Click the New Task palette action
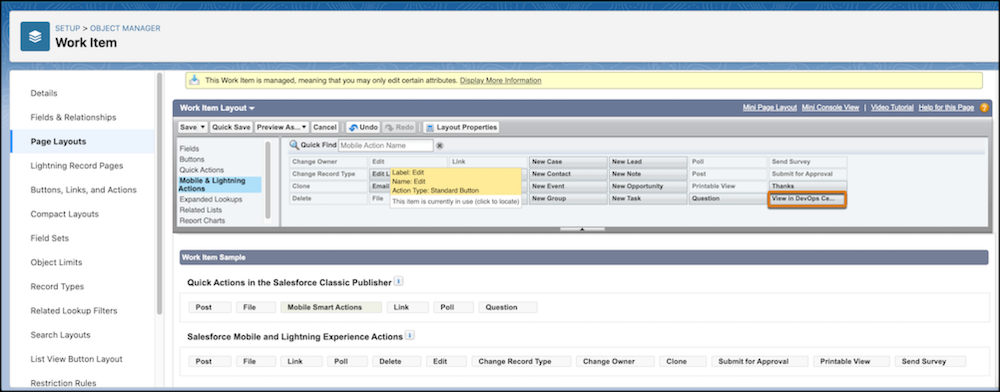The image size is (1000, 392). (x=647, y=199)
